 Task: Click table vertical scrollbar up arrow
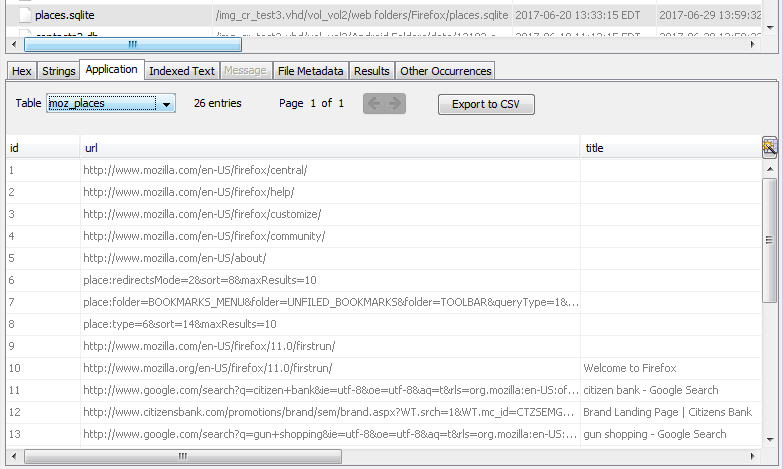[x=770, y=169]
